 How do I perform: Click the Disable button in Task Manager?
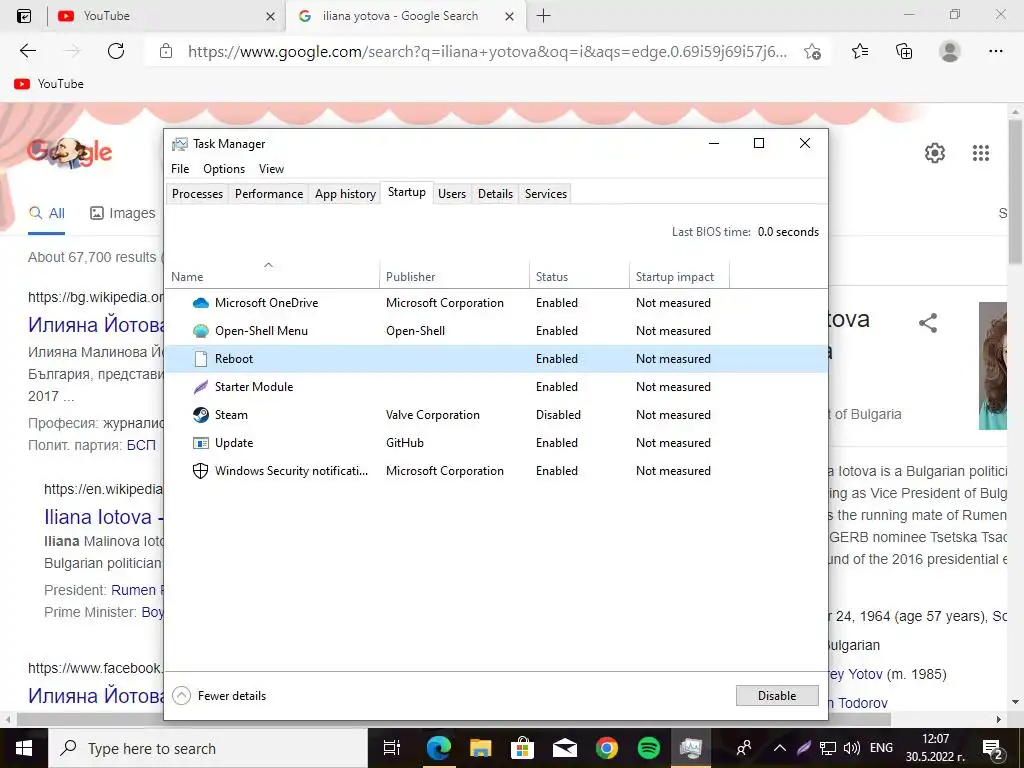pyautogui.click(x=777, y=696)
